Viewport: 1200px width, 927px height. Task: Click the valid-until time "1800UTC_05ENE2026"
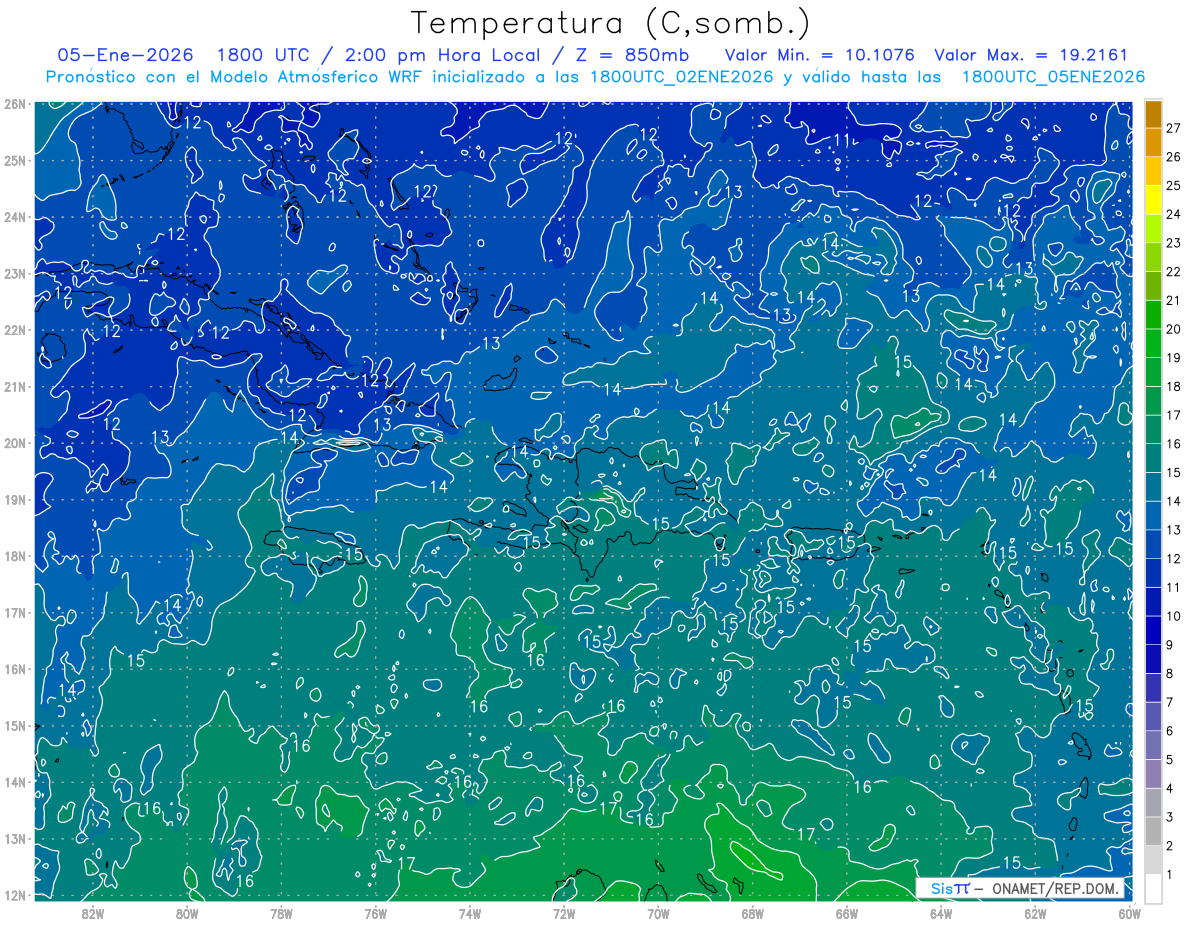pos(1053,77)
